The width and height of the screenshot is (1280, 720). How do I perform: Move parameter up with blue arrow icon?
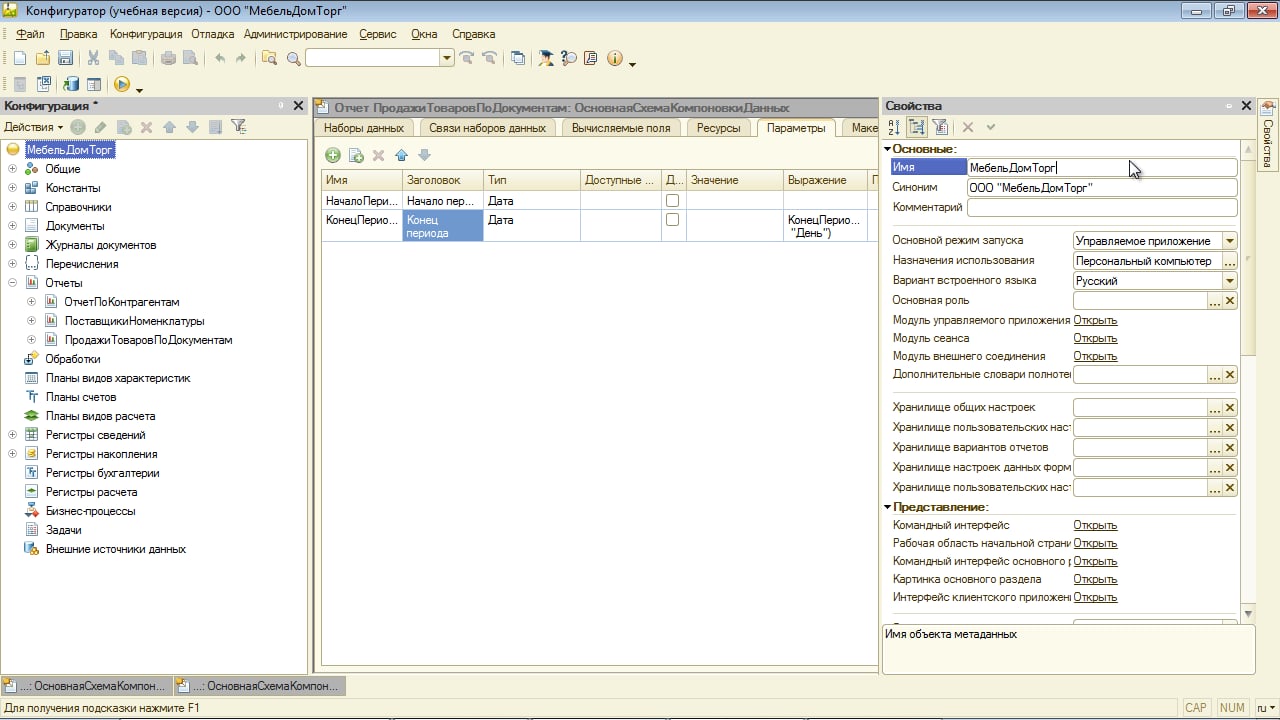click(x=401, y=155)
